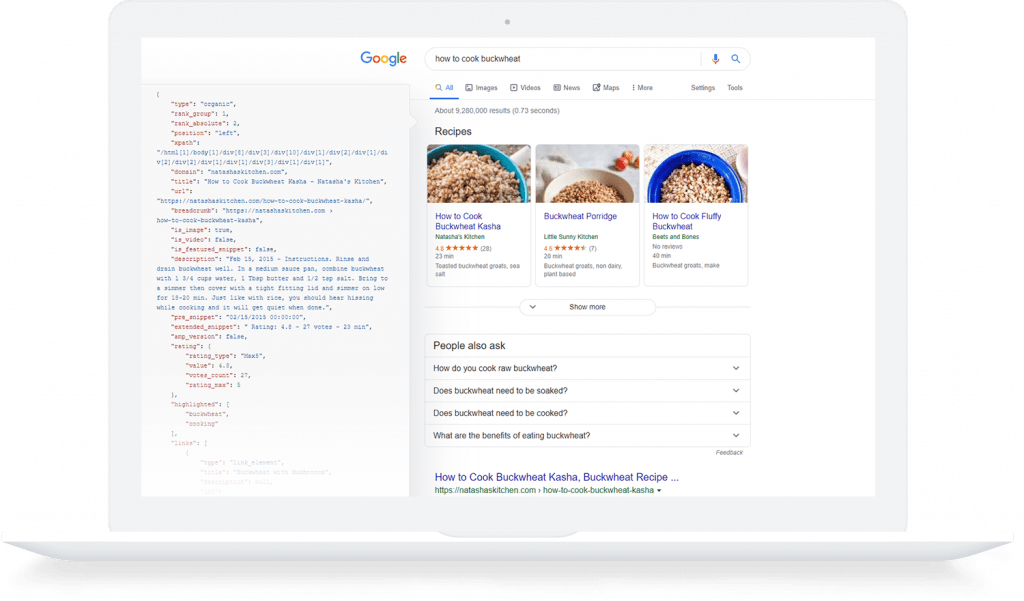This screenshot has width=1024, height=601.
Task: Open the Tools menu
Action: 735,88
